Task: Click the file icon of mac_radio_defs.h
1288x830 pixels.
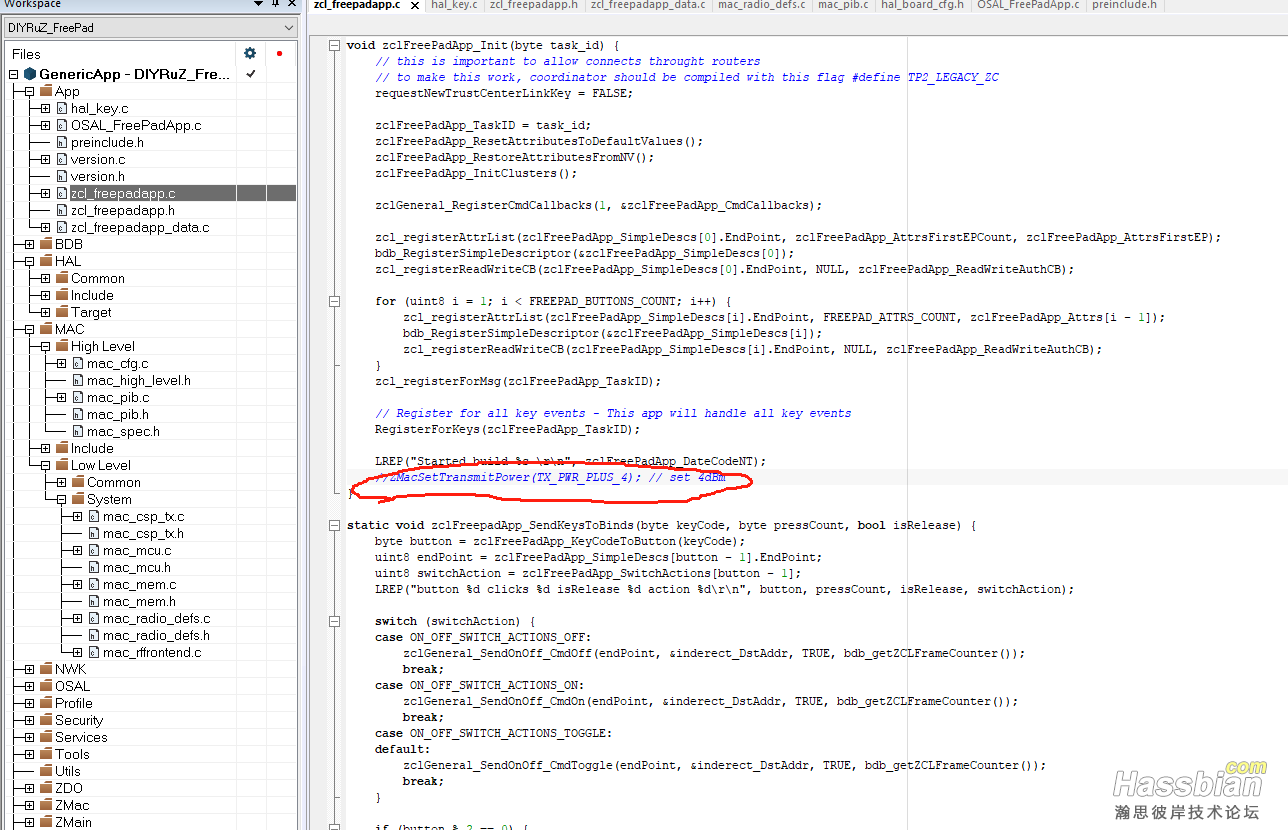Action: 93,635
